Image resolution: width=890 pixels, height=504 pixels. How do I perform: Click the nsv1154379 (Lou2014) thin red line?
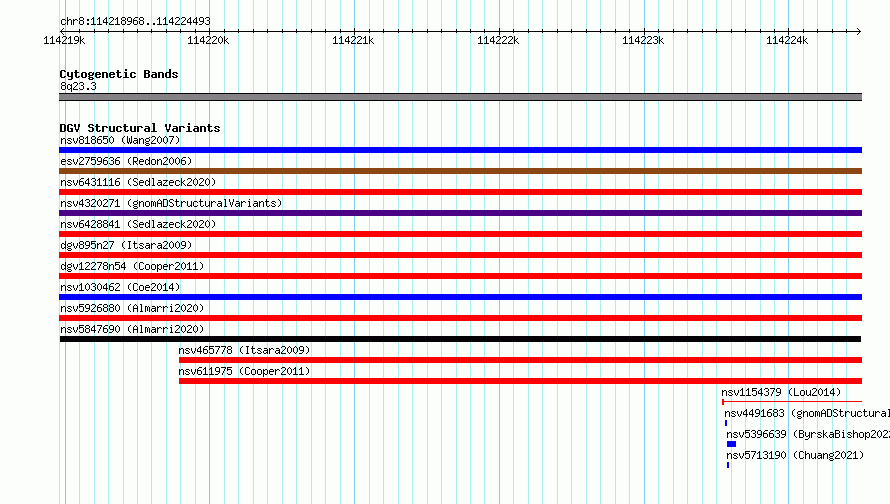792,402
